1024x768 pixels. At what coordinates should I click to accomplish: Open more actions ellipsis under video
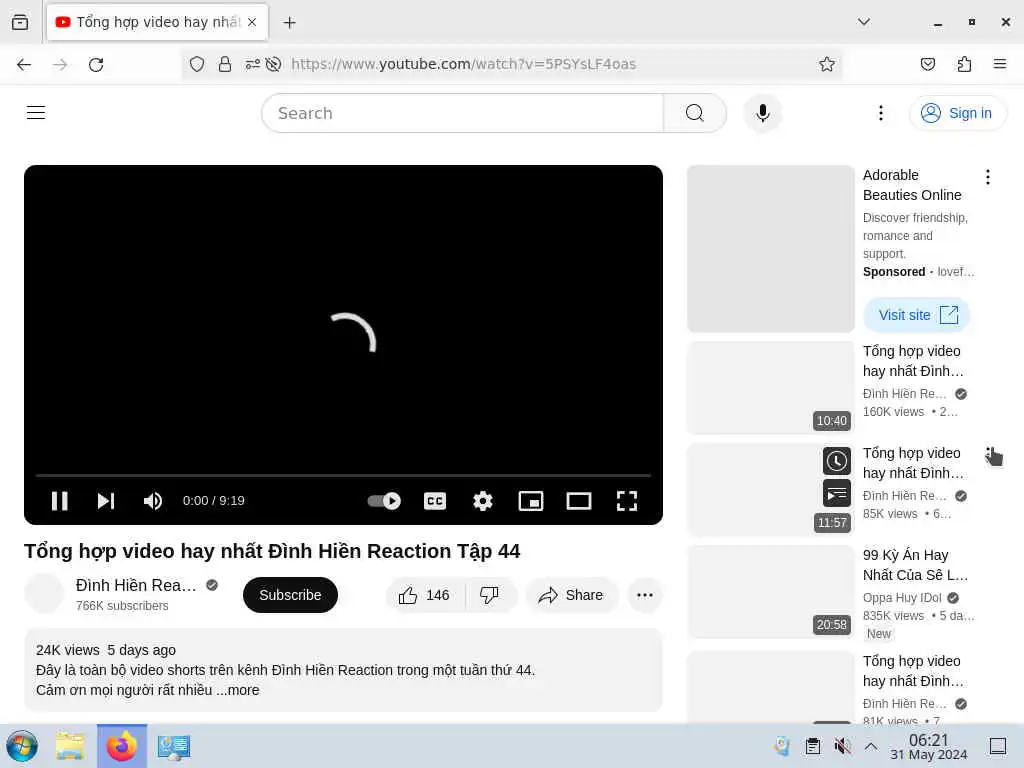(x=645, y=595)
